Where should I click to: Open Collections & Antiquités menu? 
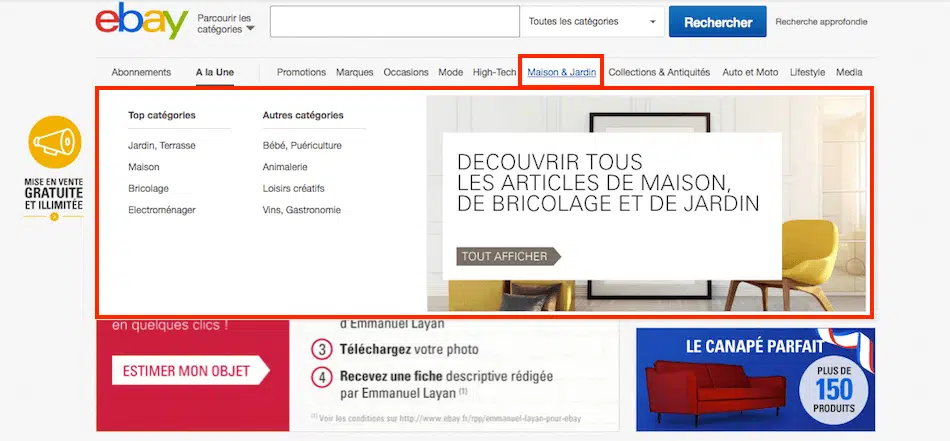[659, 72]
